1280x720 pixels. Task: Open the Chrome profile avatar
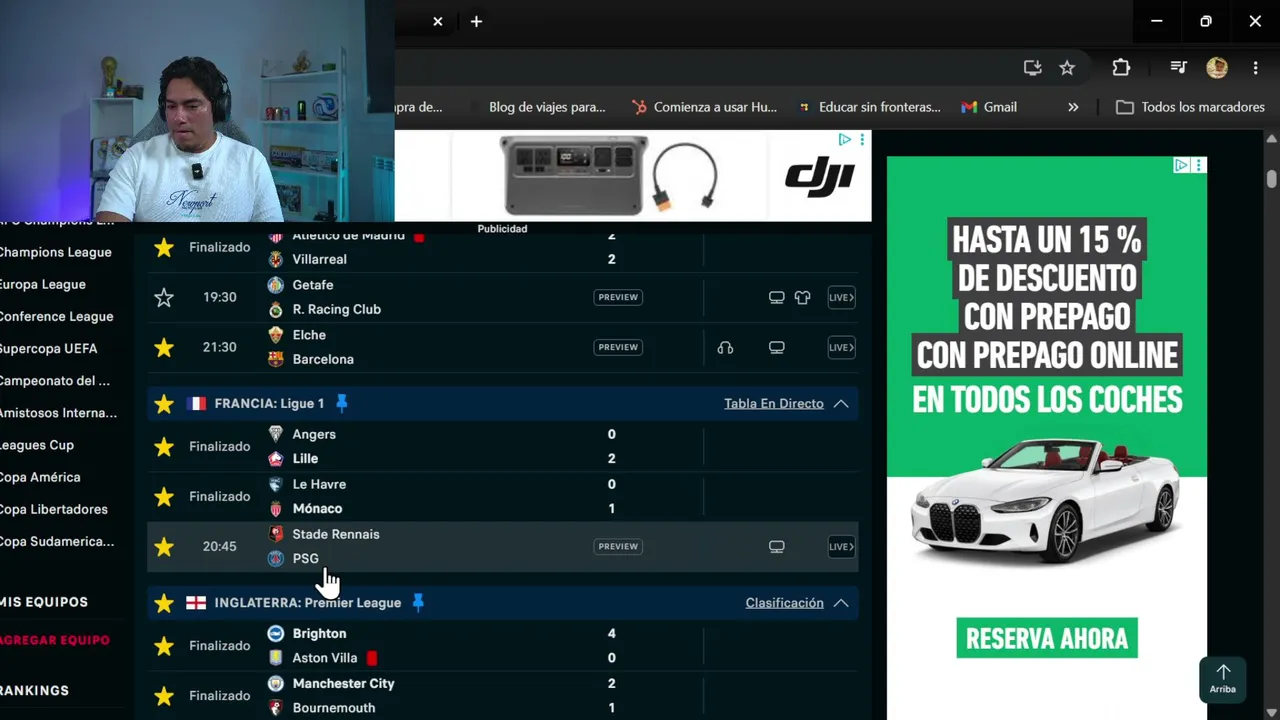pos(1217,67)
